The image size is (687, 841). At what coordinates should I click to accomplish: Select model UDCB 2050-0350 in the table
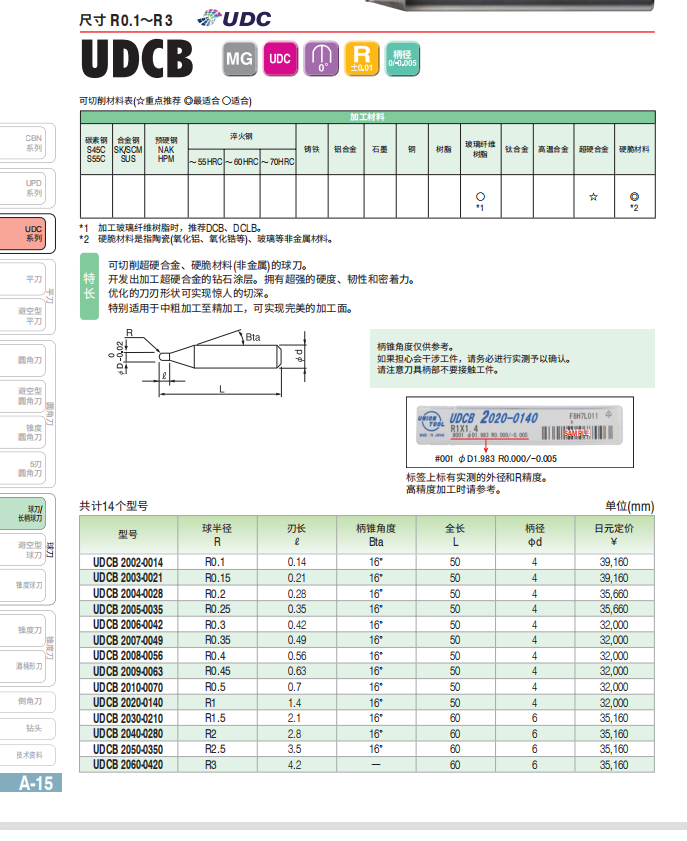point(128,749)
